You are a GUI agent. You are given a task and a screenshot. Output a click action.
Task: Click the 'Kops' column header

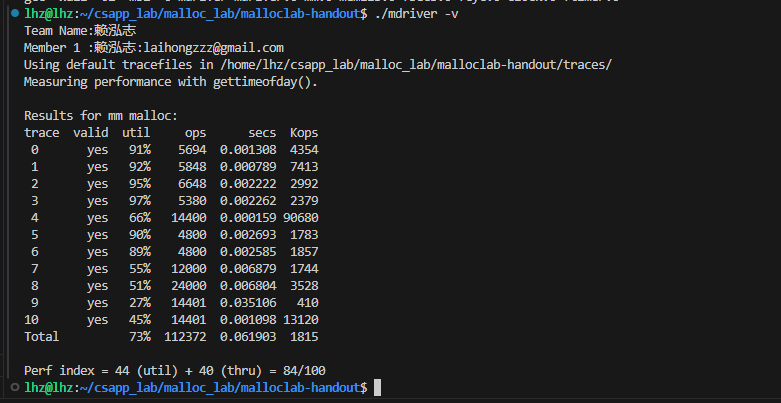[x=303, y=133]
